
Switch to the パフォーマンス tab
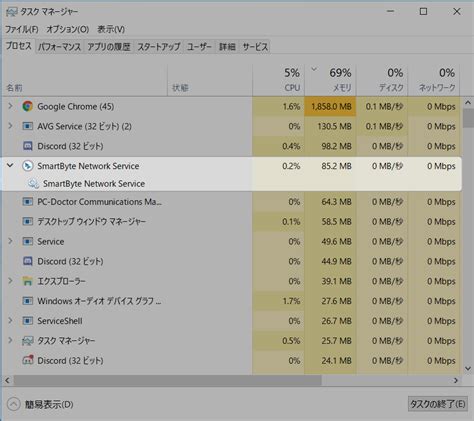click(59, 47)
